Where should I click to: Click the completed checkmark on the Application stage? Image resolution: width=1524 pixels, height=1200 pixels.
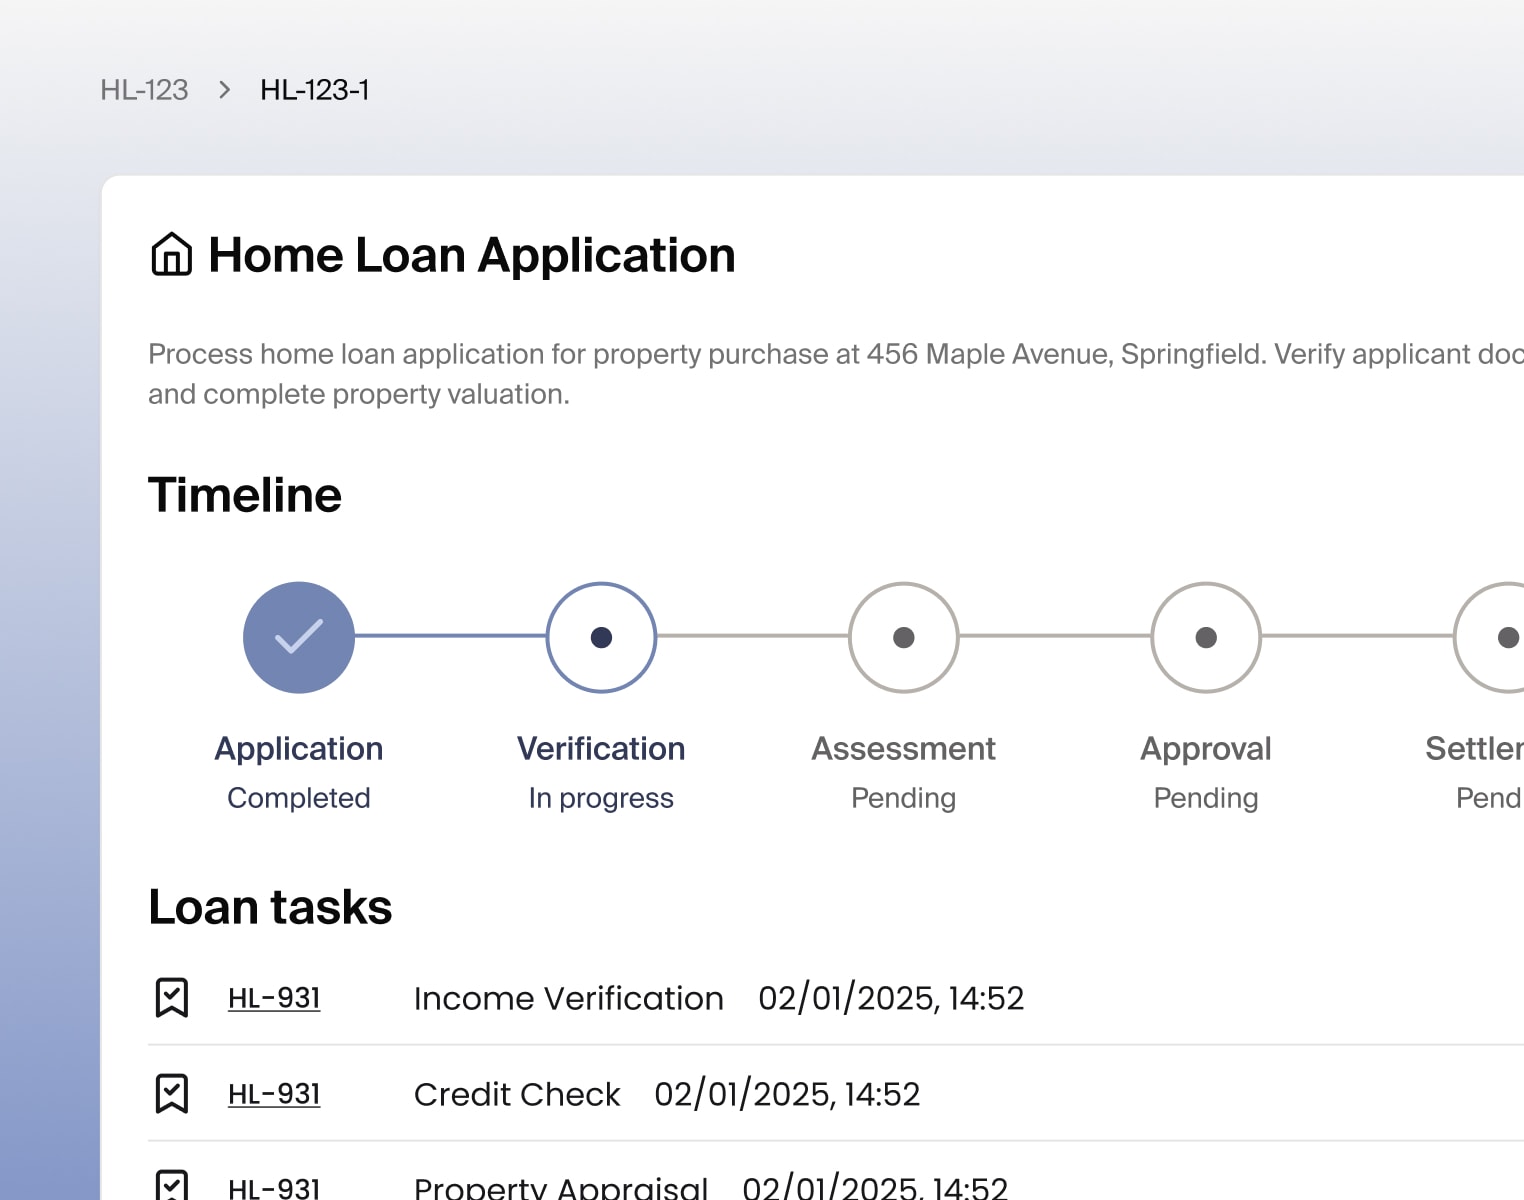point(299,637)
